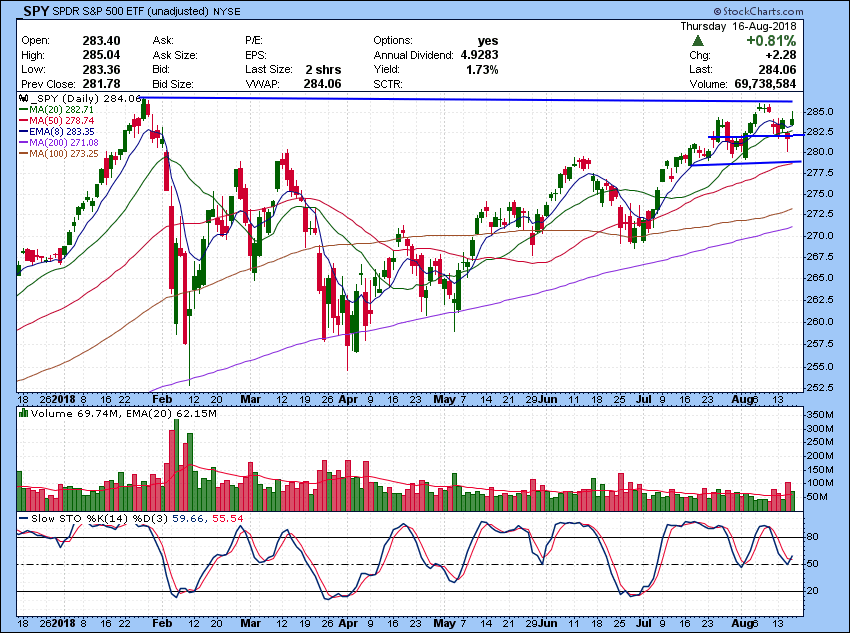This screenshot has height=633, width=850.
Task: Select the Annual Dividend value 4.9283
Action: coord(479,55)
